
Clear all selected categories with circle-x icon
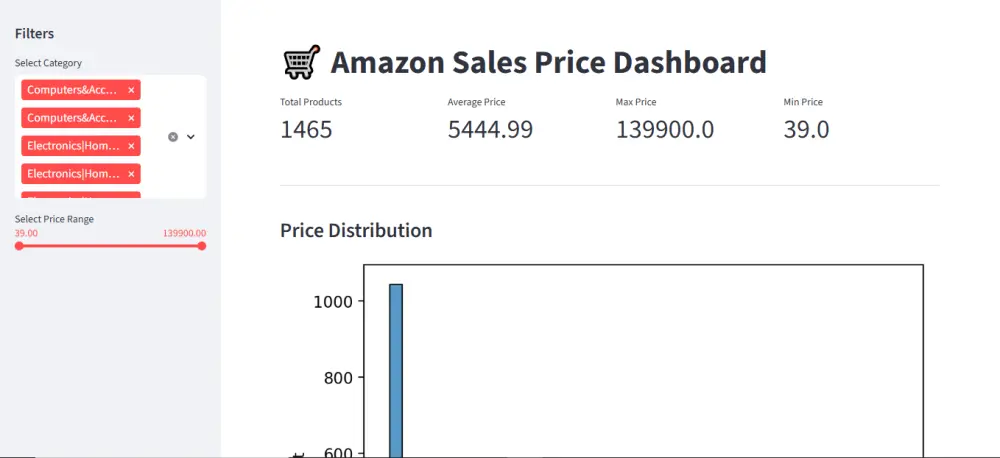pyautogui.click(x=173, y=136)
